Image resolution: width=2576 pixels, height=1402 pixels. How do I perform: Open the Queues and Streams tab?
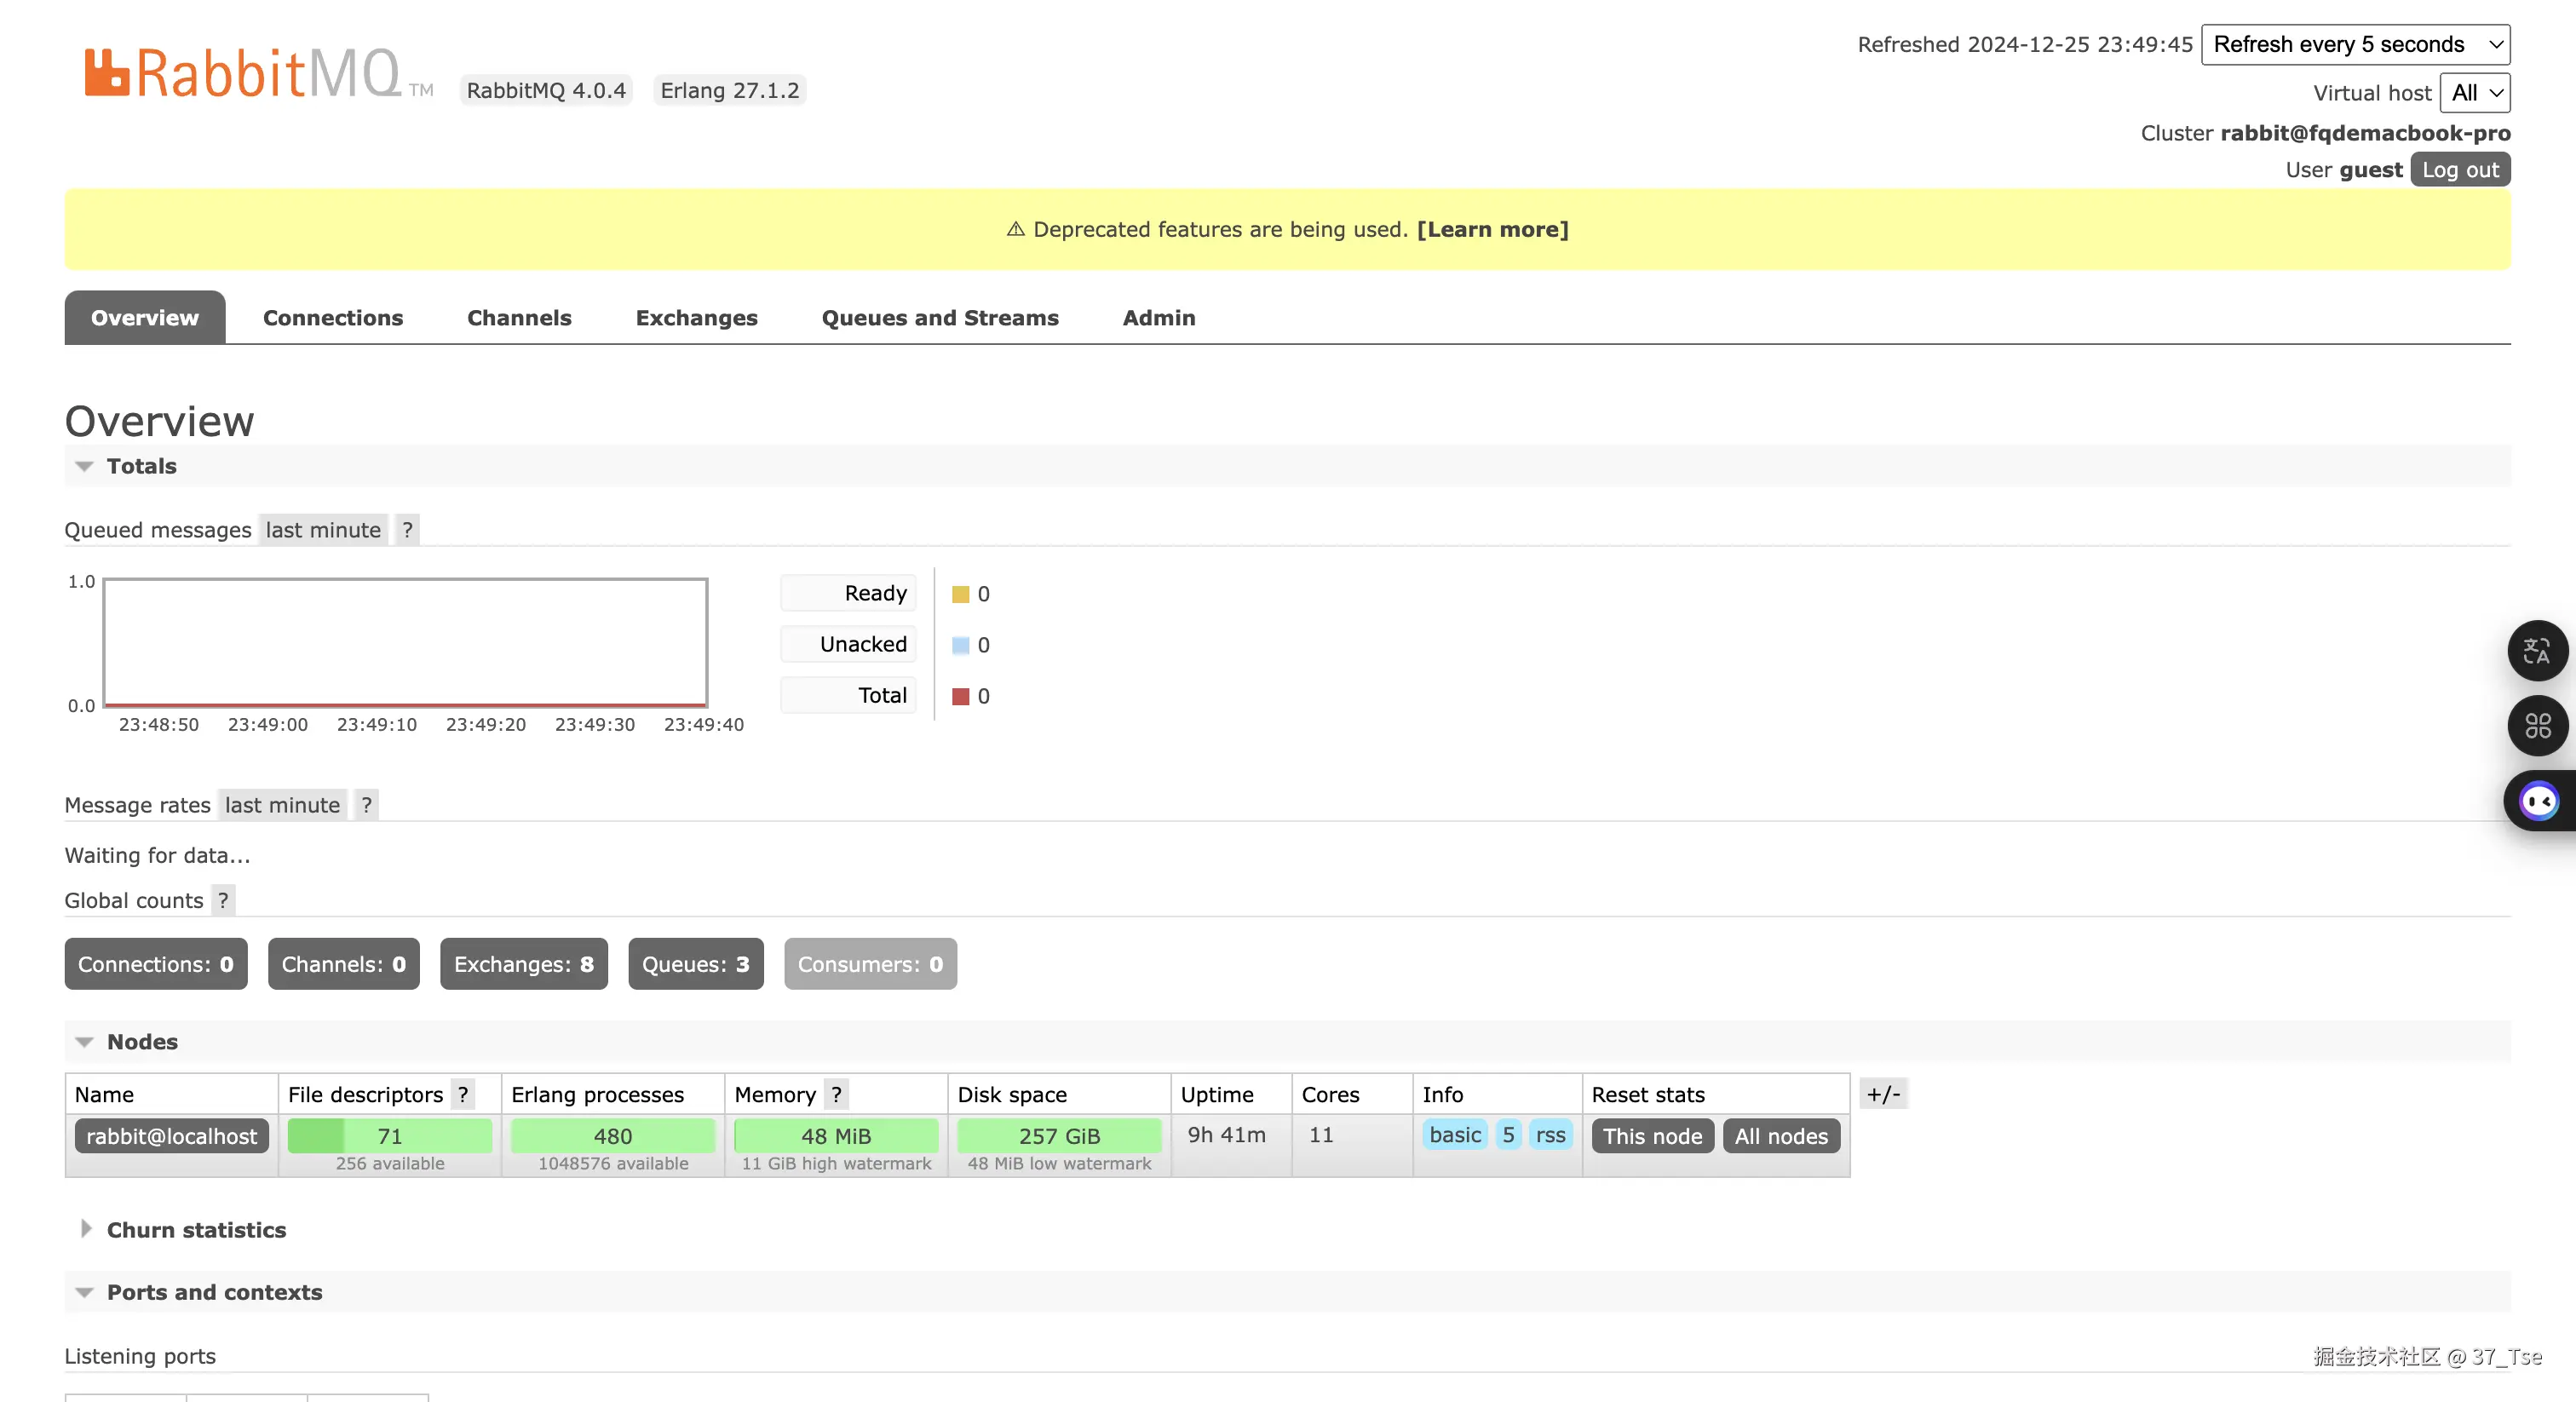939,318
